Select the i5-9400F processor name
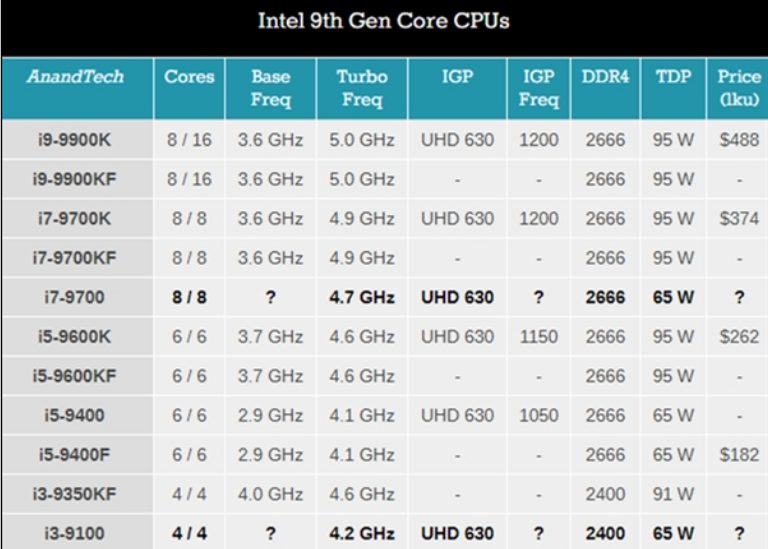The image size is (768, 549). (x=74, y=454)
